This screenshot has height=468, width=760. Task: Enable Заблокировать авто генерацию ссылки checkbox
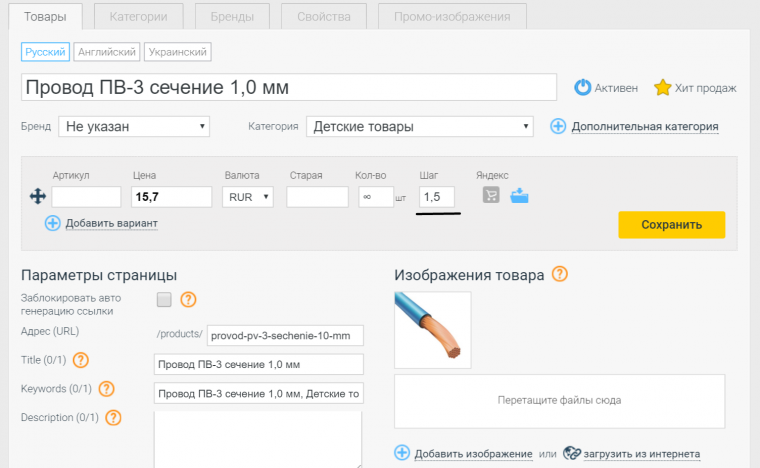point(164,299)
